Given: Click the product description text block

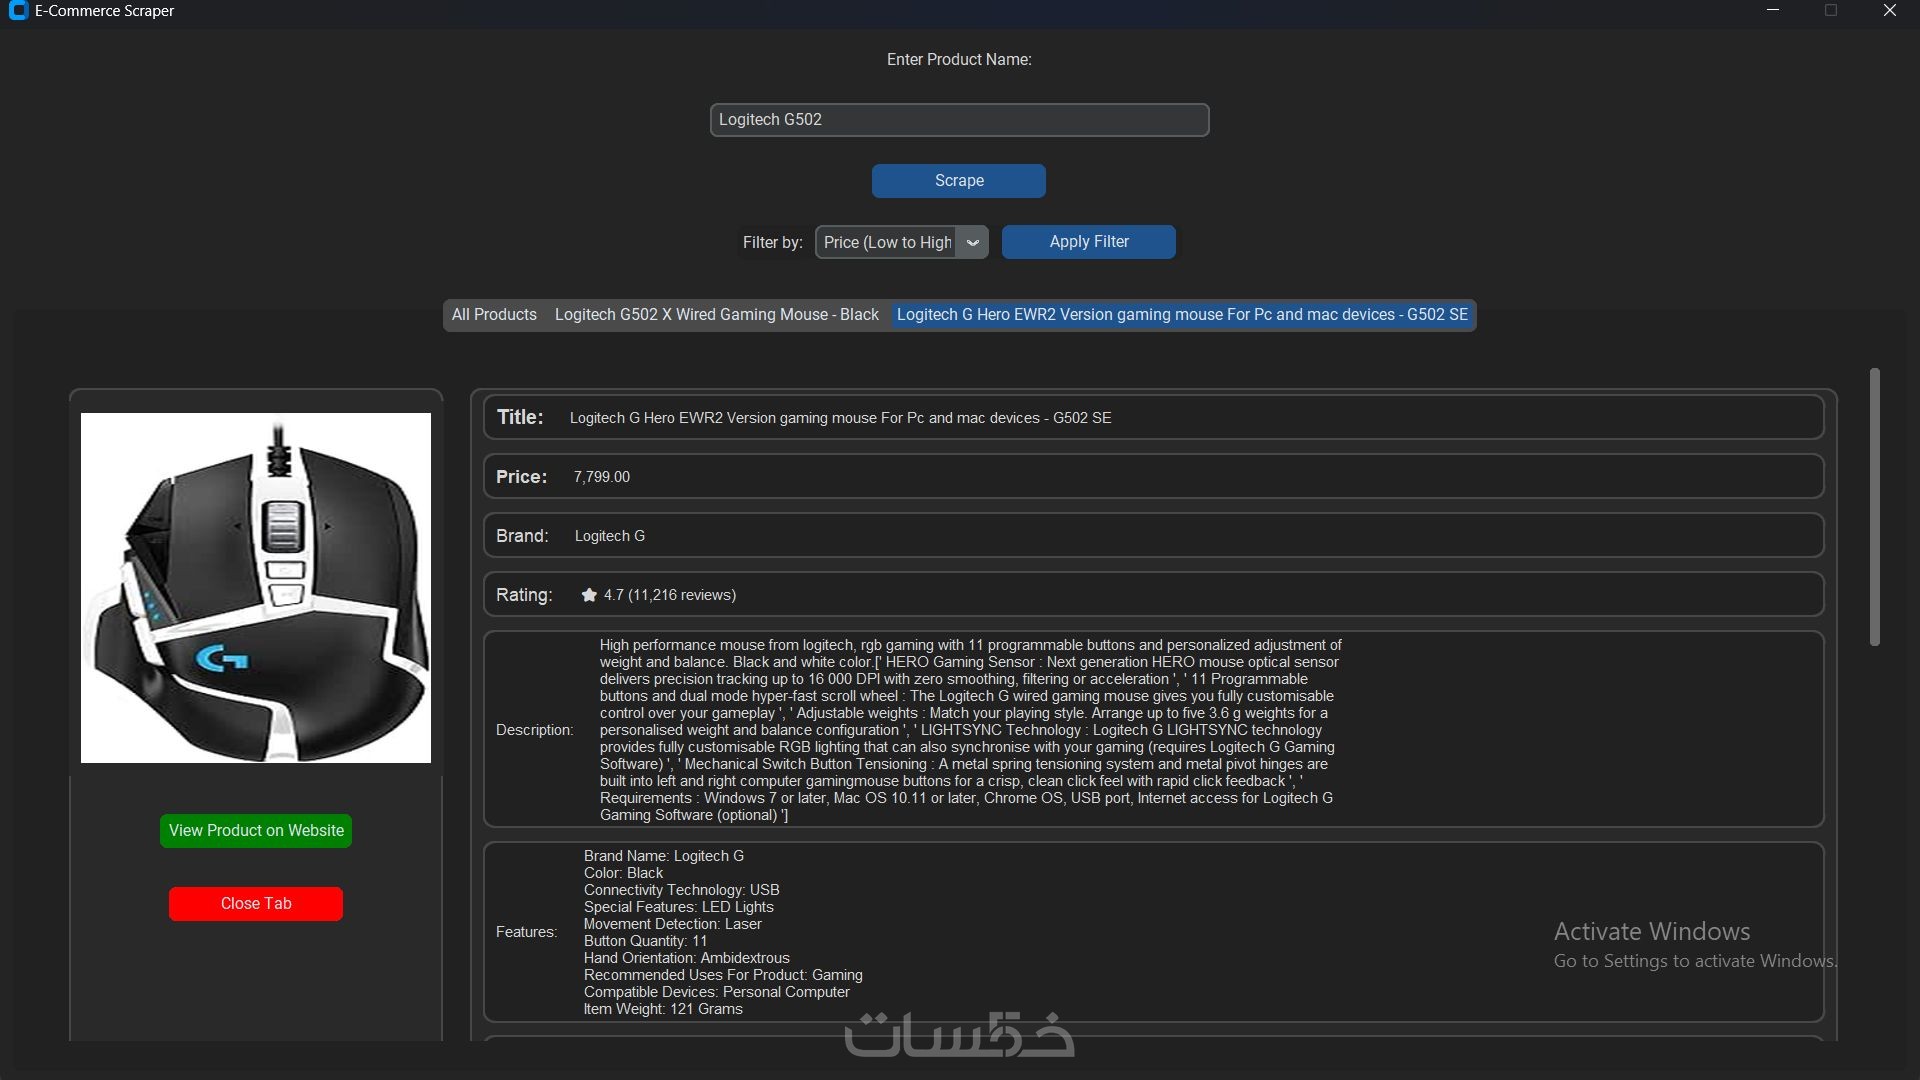Looking at the screenshot, I should 970,730.
